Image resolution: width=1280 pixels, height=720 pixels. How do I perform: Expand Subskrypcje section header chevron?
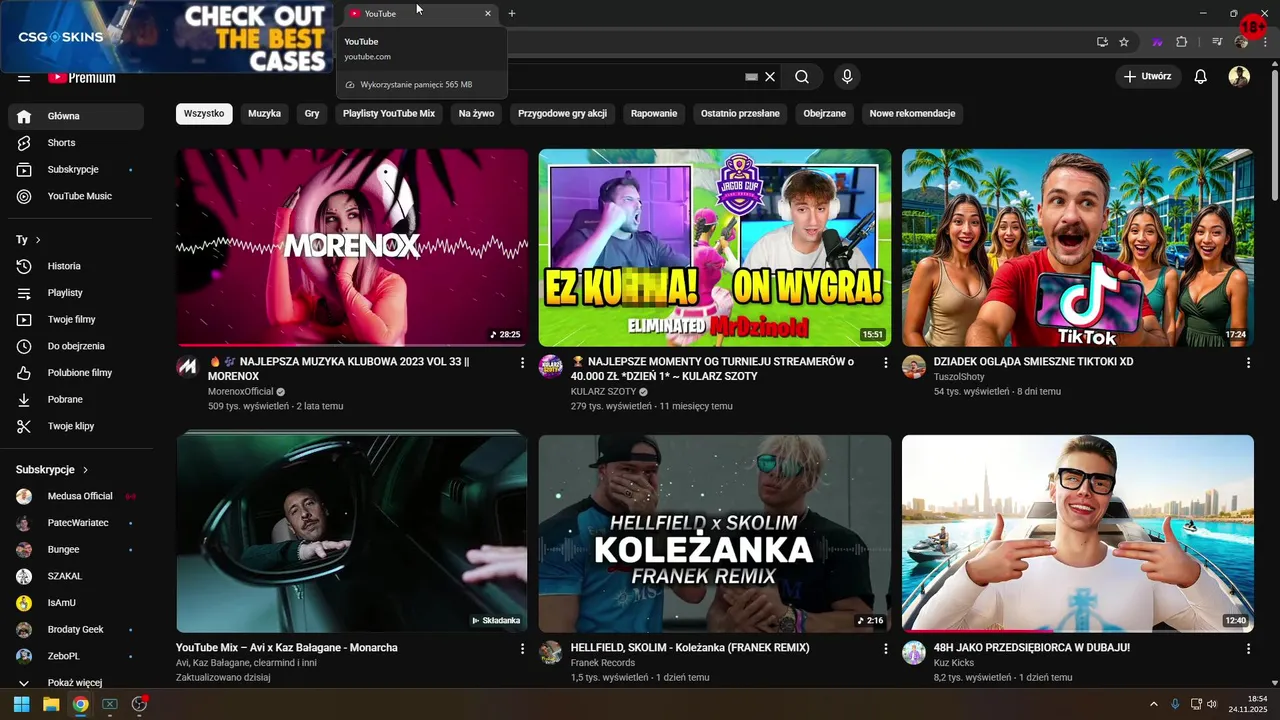pos(85,470)
